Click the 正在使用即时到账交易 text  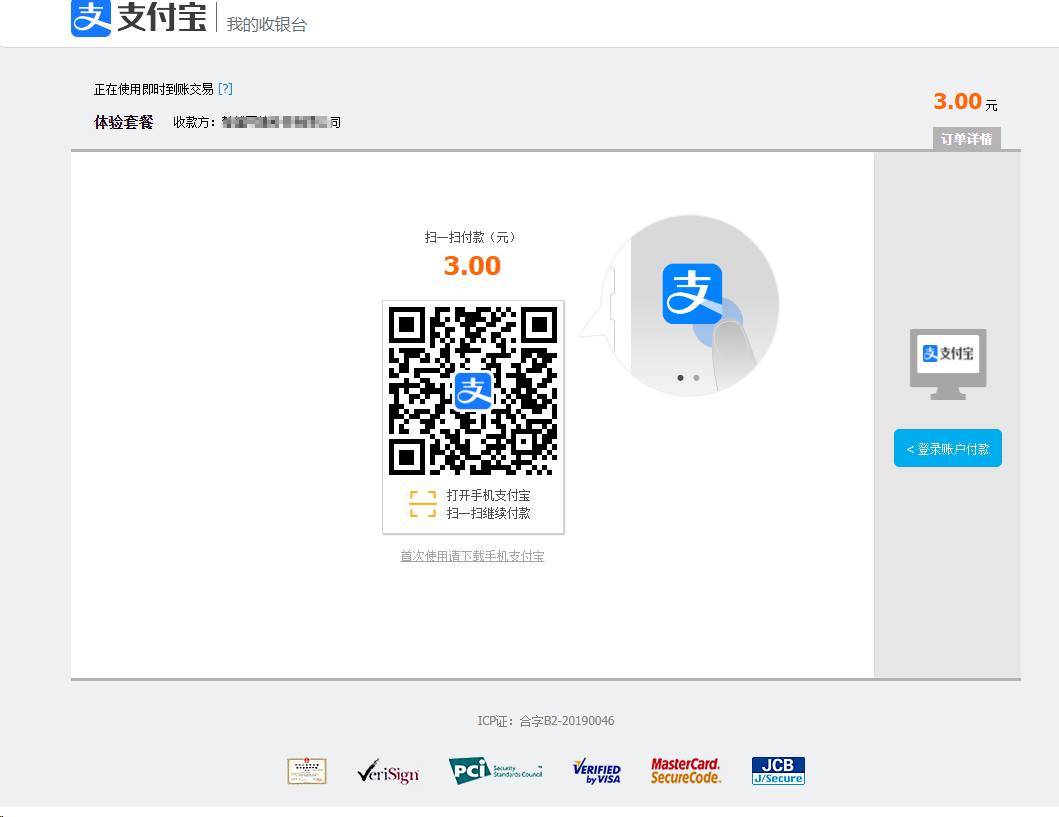pyautogui.click(x=153, y=89)
